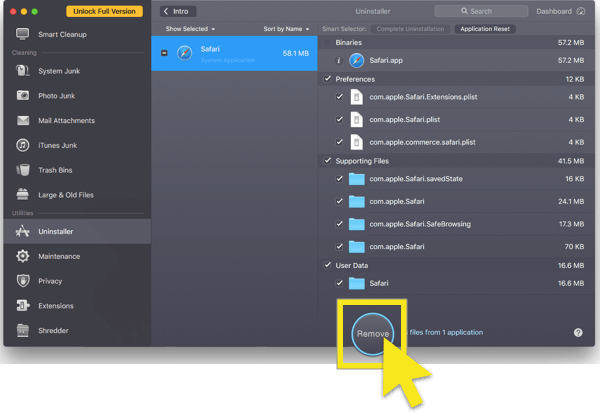This screenshot has width=600, height=414.
Task: Switch to Complete Uninstallation selector
Action: 410,29
